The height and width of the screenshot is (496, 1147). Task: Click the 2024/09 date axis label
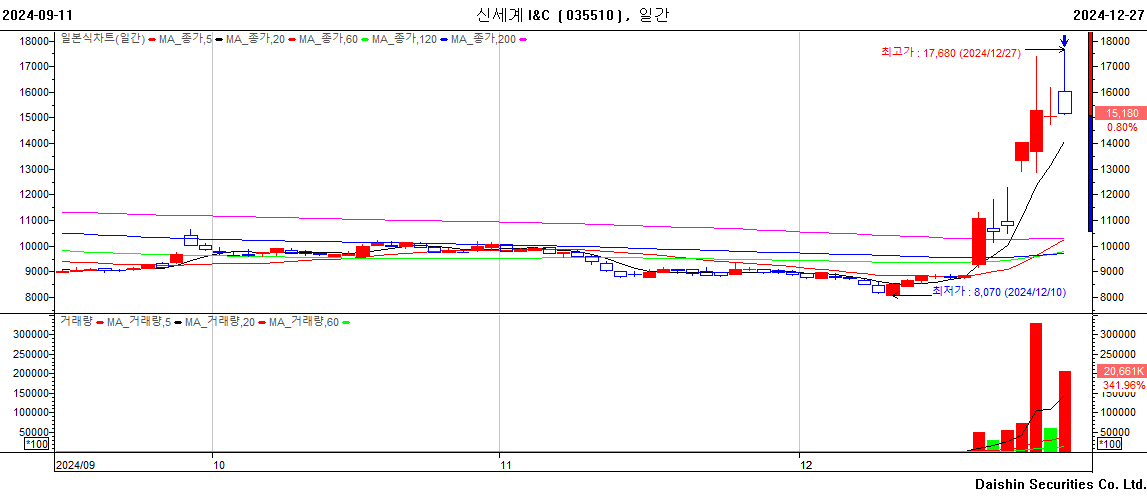tap(76, 465)
